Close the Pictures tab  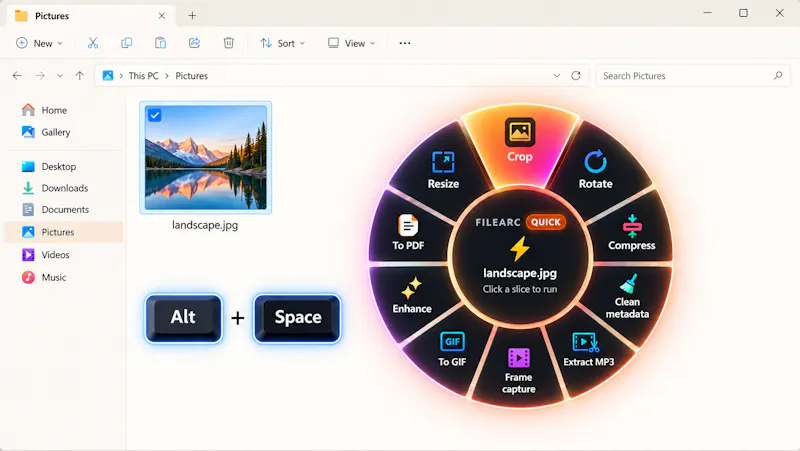click(162, 16)
